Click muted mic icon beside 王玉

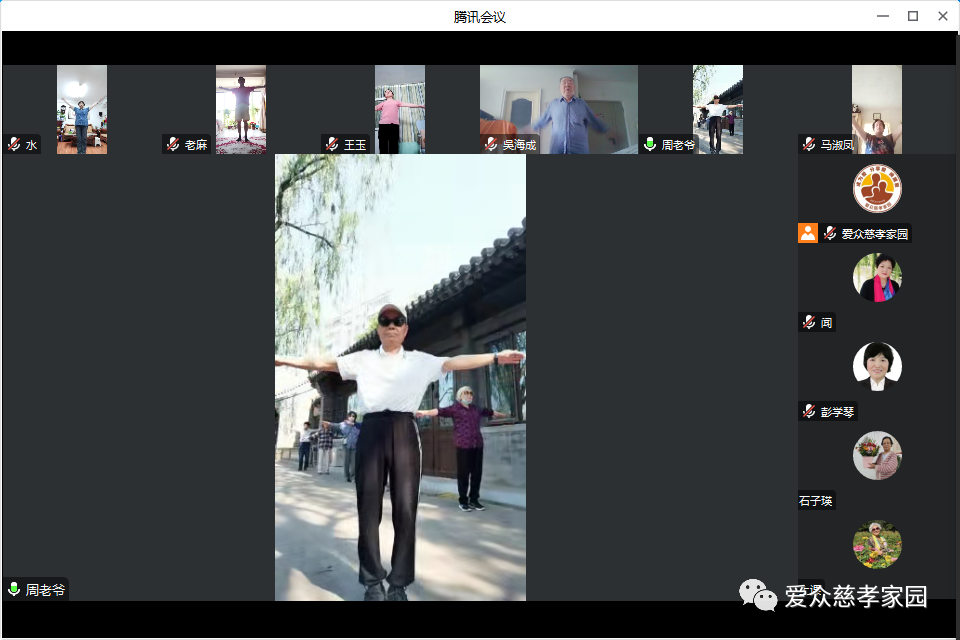point(332,144)
